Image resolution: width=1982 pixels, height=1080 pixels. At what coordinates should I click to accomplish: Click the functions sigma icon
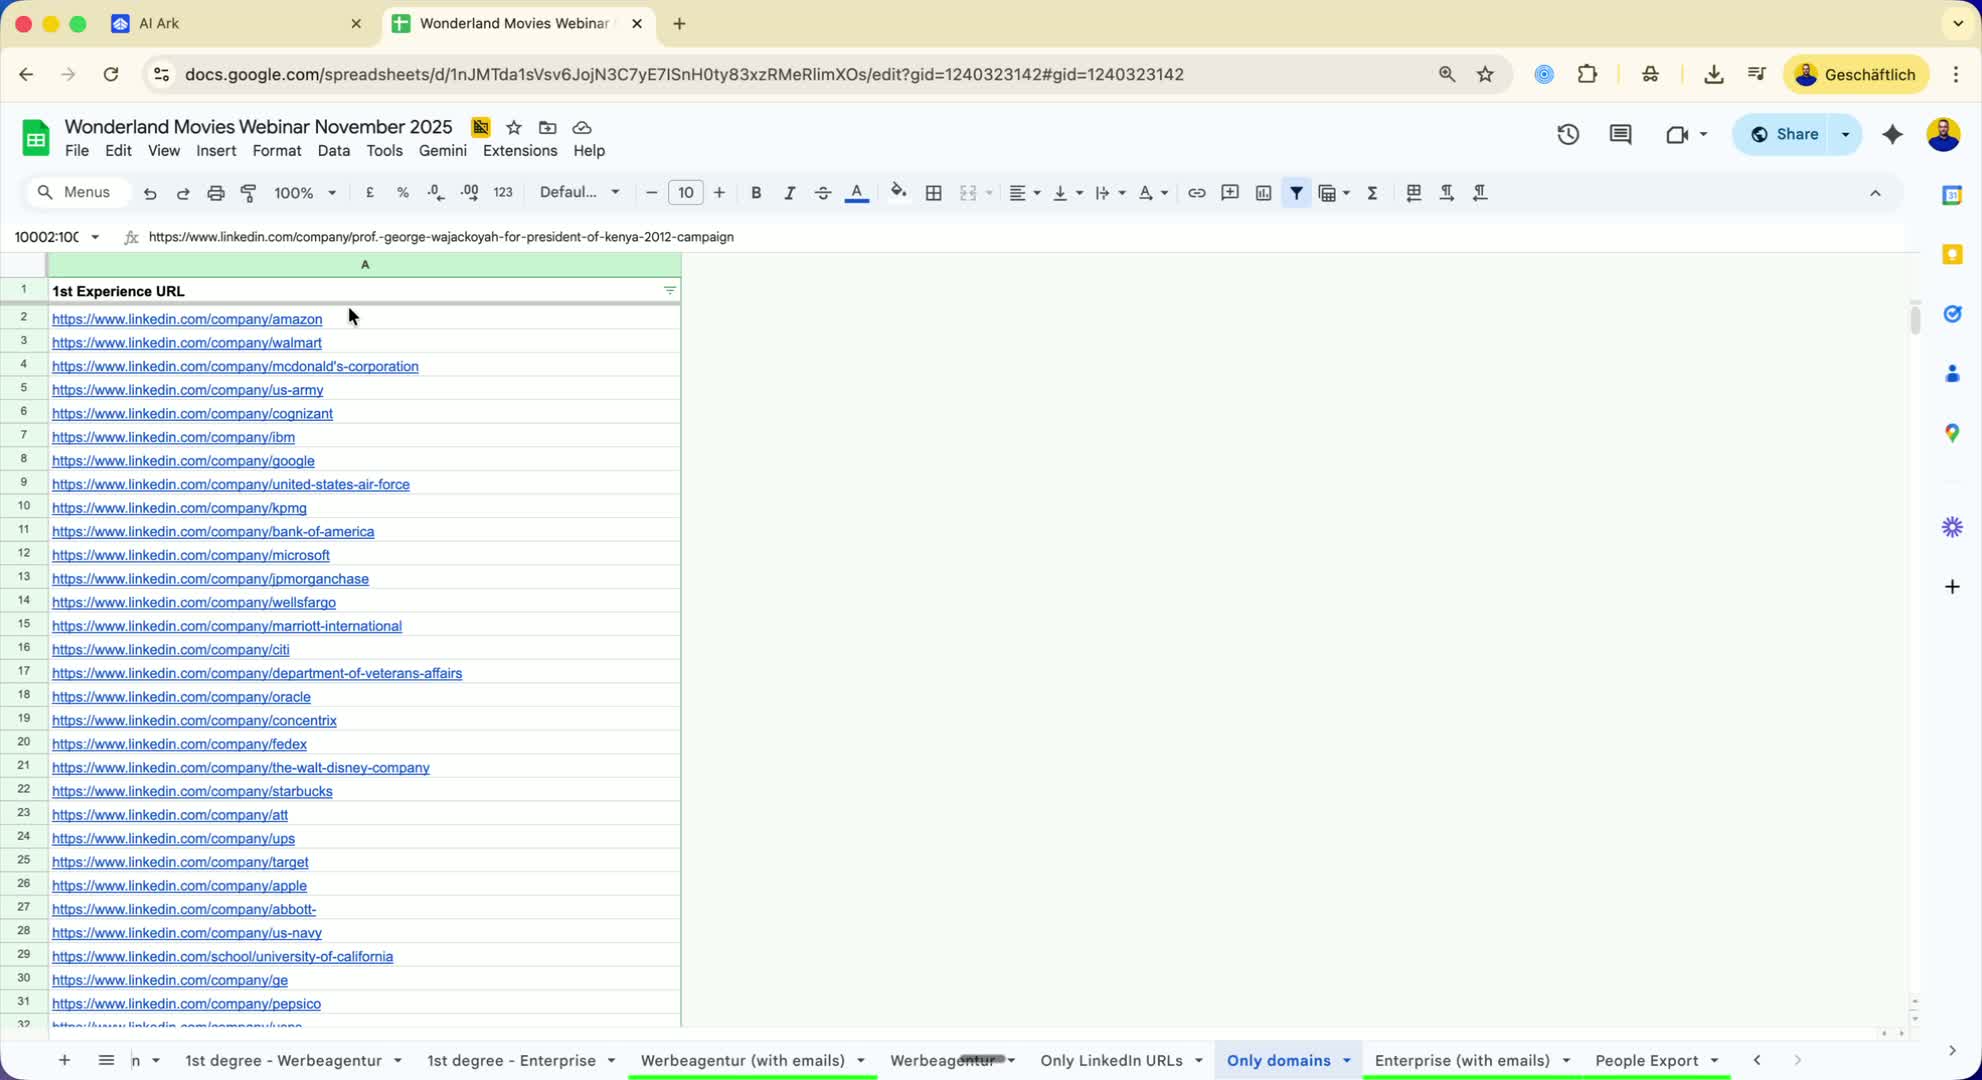pyautogui.click(x=1372, y=193)
